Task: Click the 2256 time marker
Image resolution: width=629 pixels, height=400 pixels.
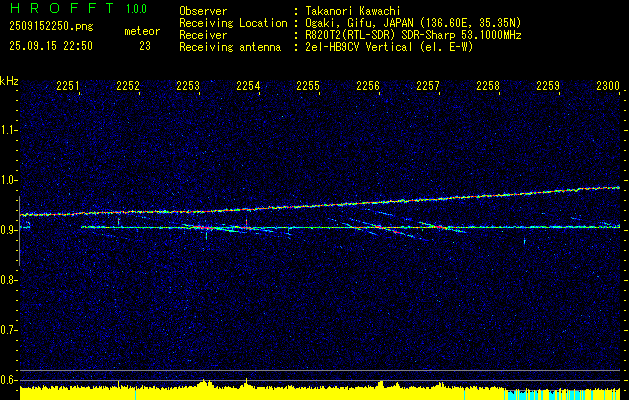Action: click(x=368, y=86)
